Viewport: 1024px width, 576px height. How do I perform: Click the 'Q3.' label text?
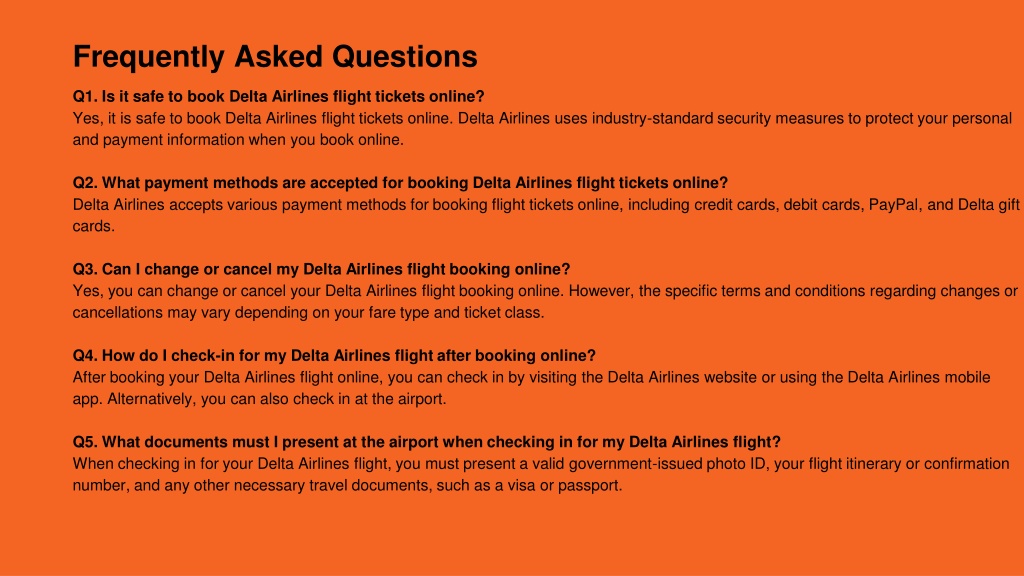(85, 269)
